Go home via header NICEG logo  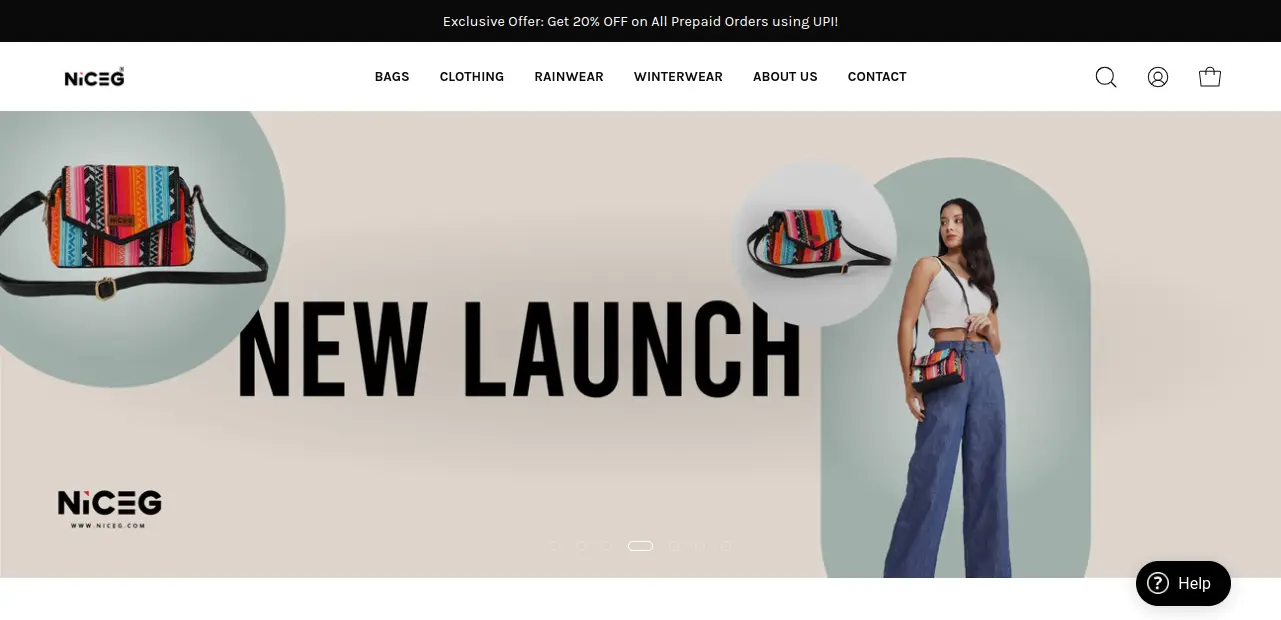pos(95,77)
